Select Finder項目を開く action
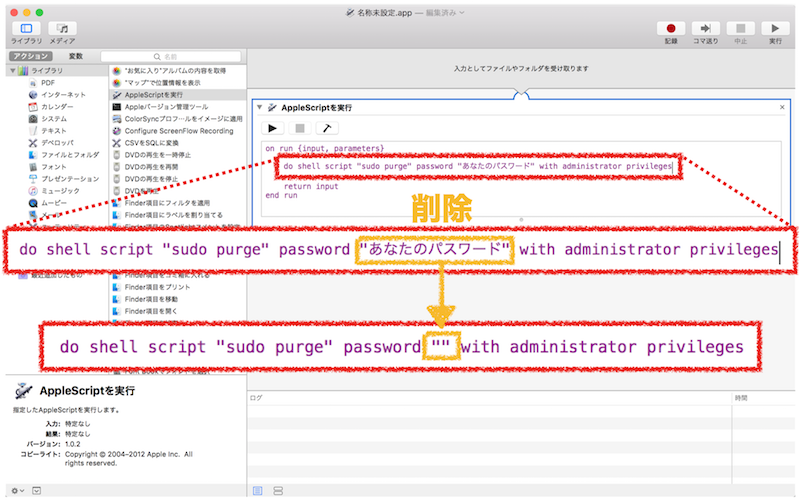 151,311
